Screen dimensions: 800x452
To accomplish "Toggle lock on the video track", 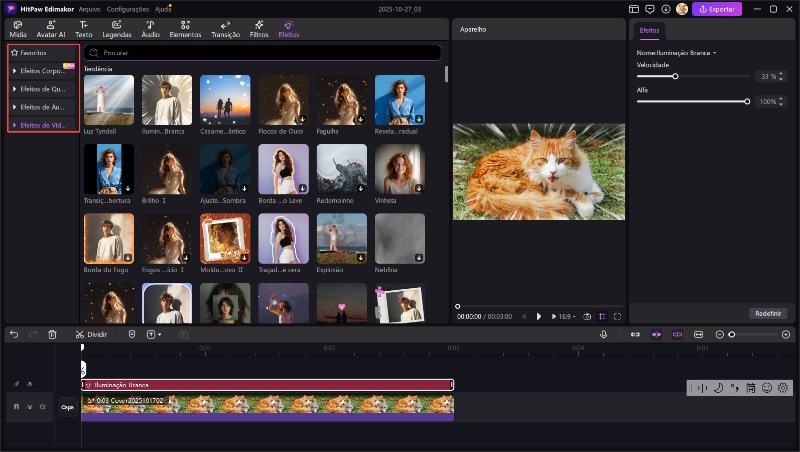I will pos(16,407).
